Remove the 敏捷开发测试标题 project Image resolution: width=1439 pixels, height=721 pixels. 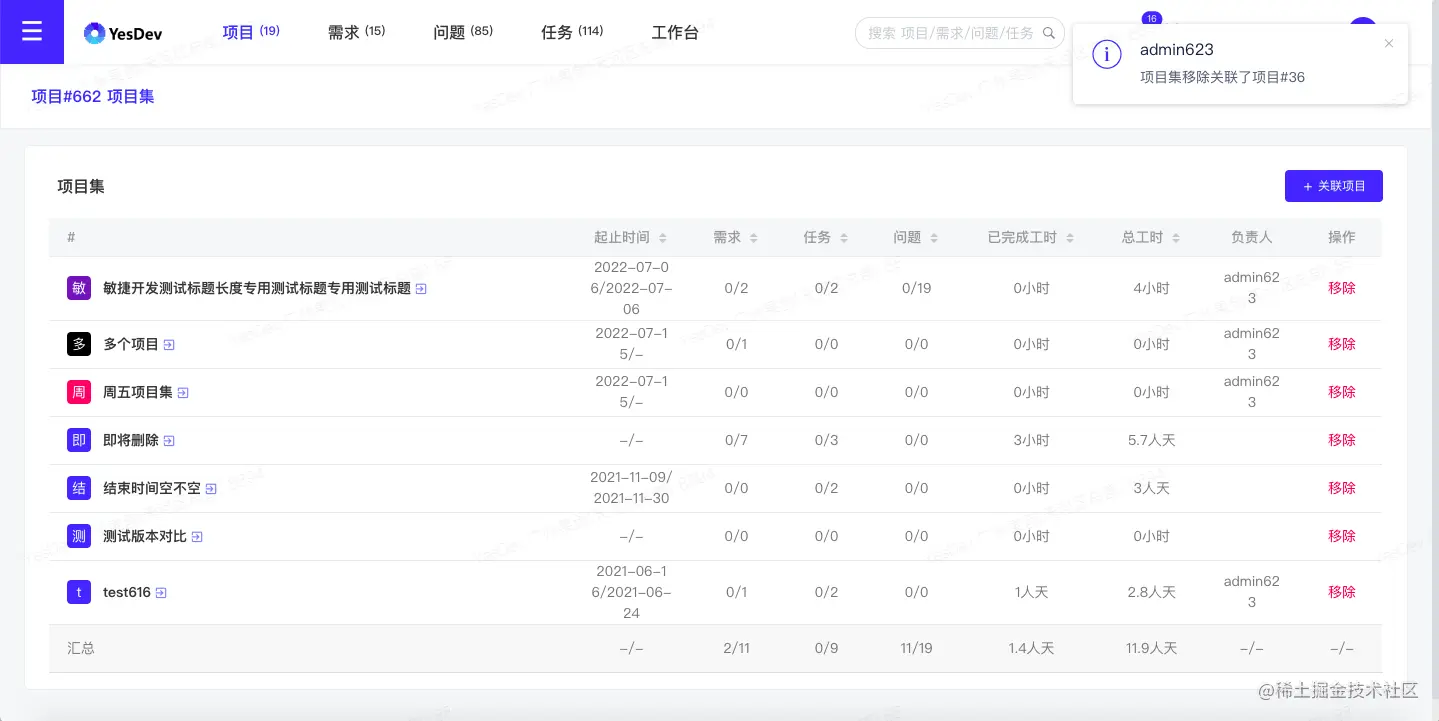click(1341, 288)
